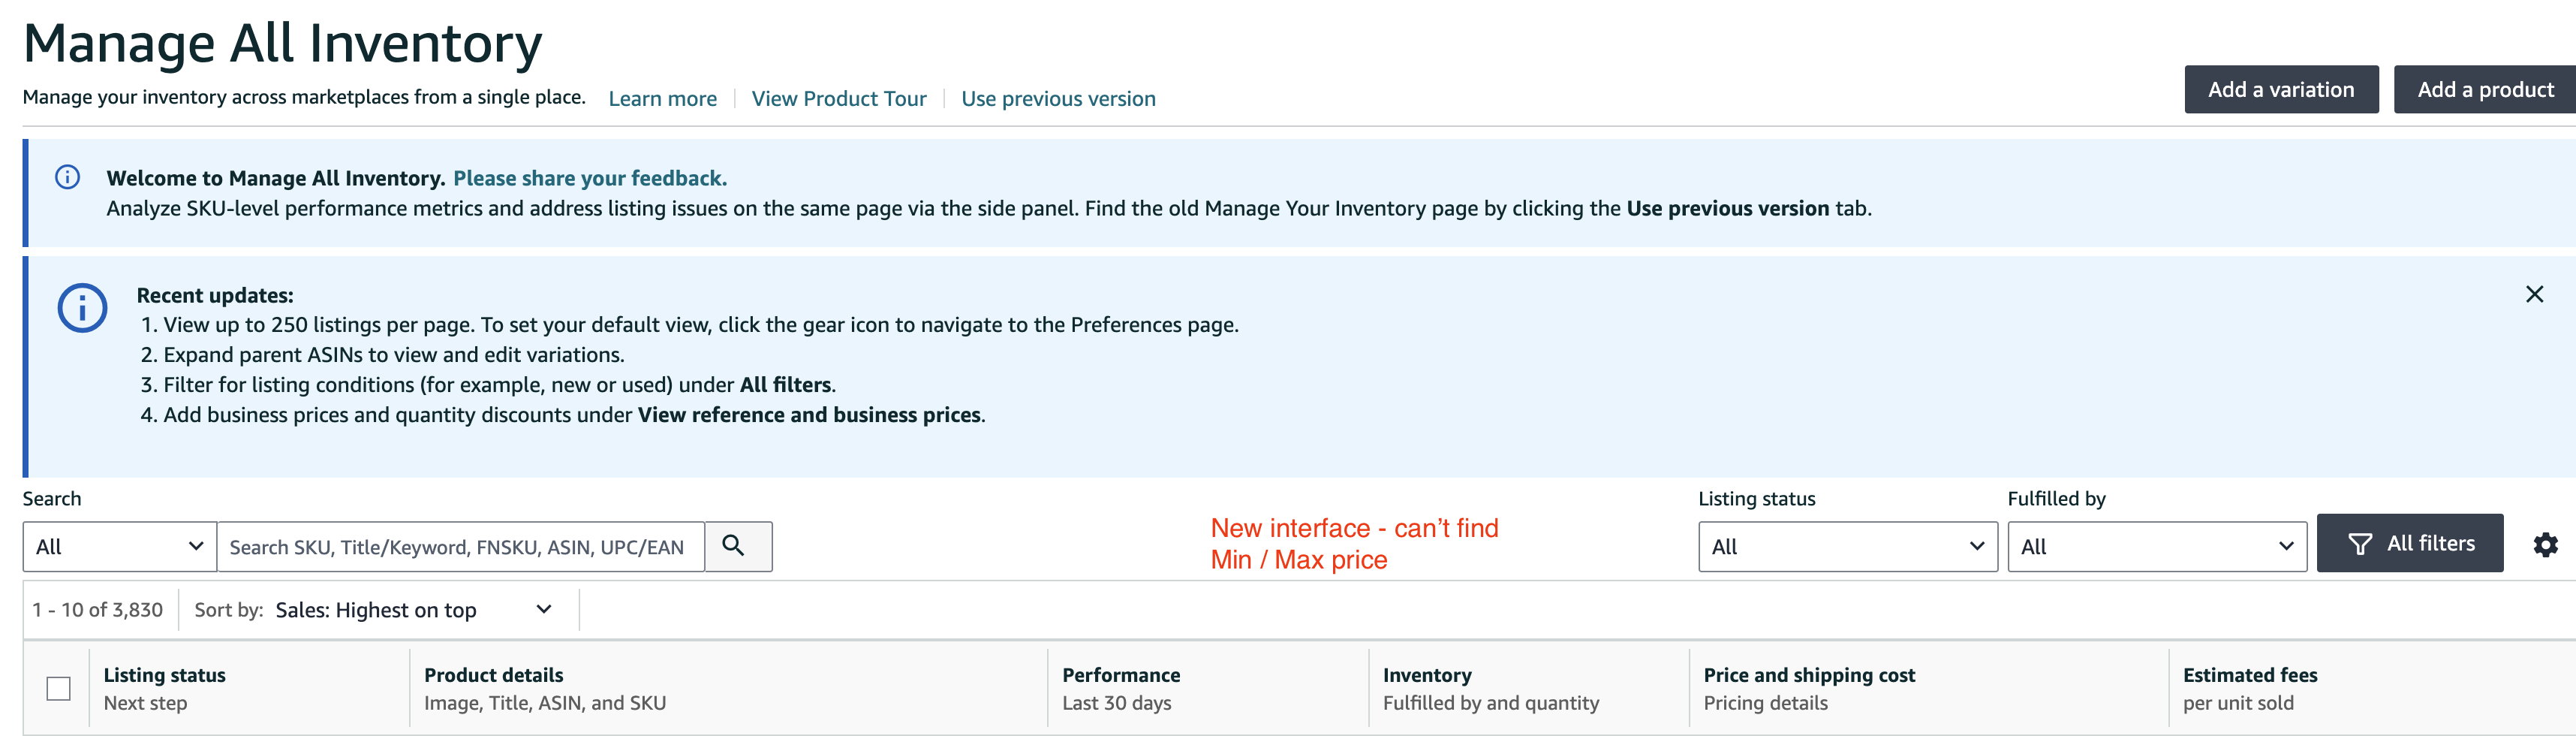This screenshot has width=2576, height=736.
Task: Focus the SKU, Title/Keyword search field
Action: (461, 547)
